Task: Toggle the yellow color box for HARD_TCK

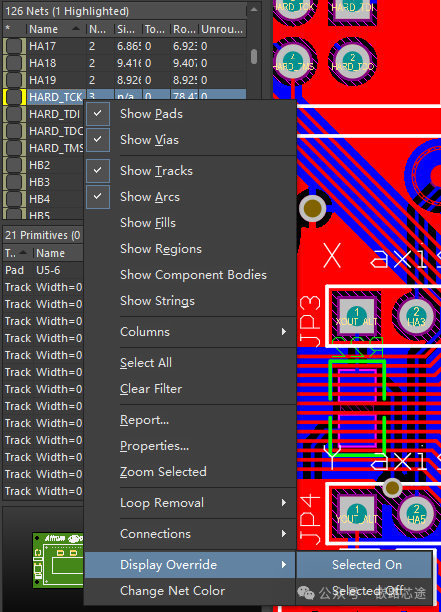Action: coord(14,97)
